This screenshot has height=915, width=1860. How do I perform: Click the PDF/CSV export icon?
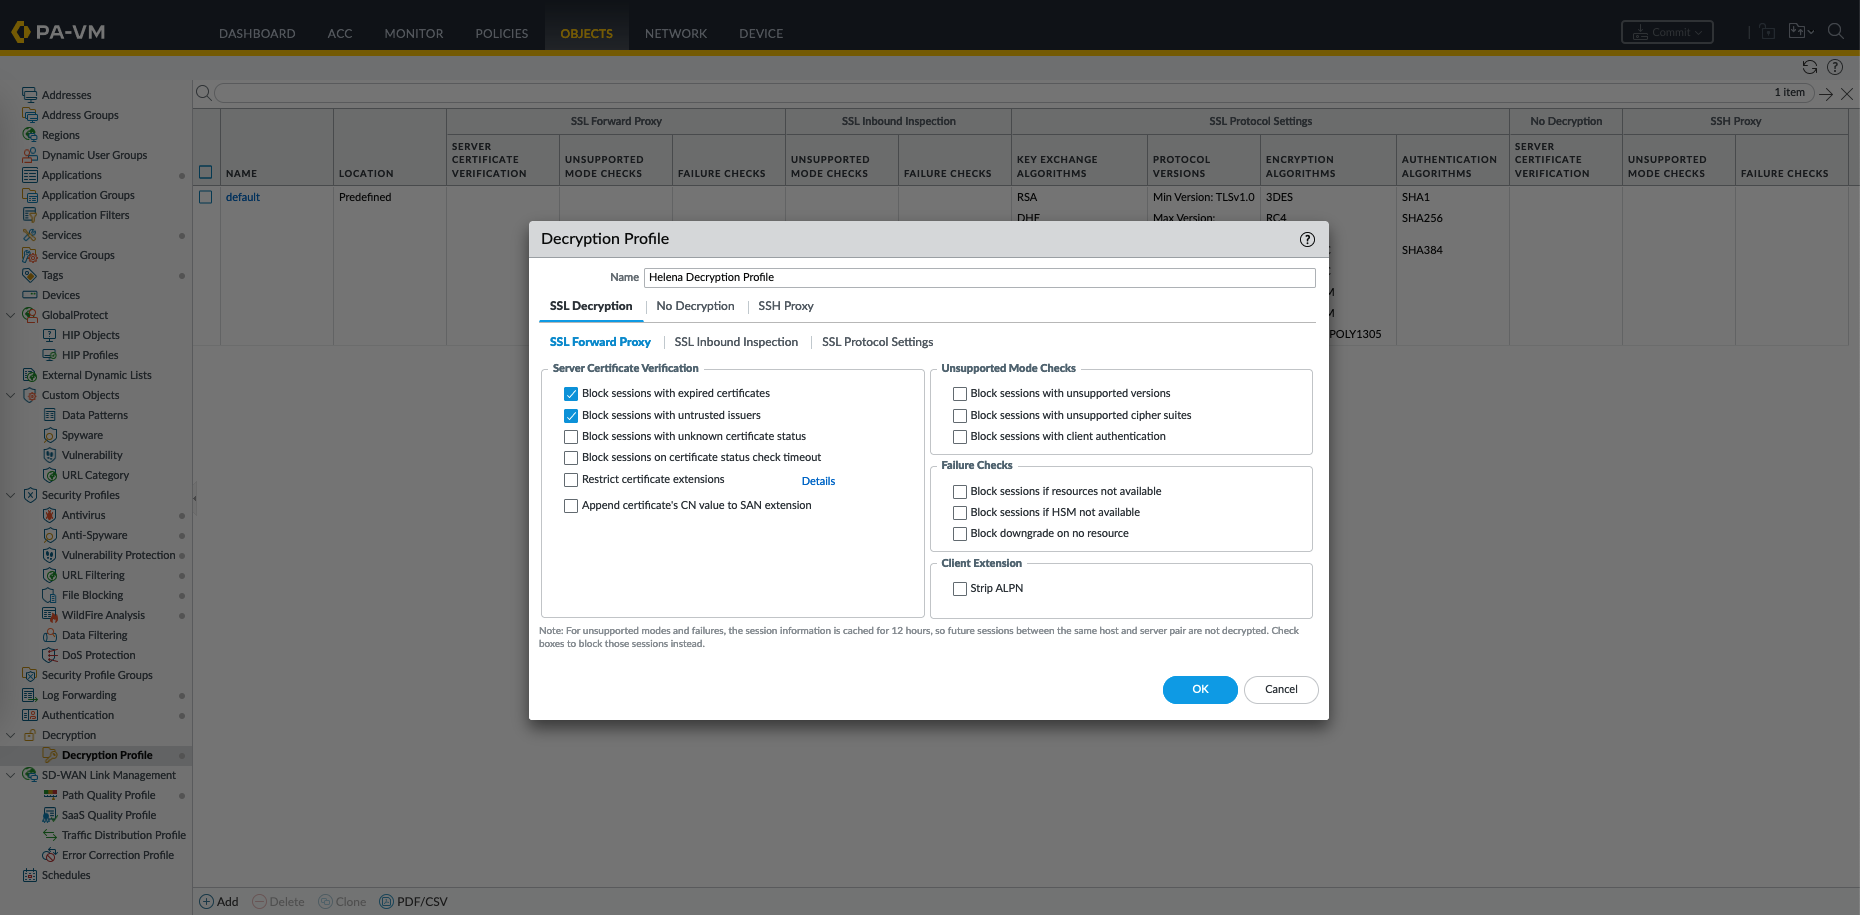[387, 901]
